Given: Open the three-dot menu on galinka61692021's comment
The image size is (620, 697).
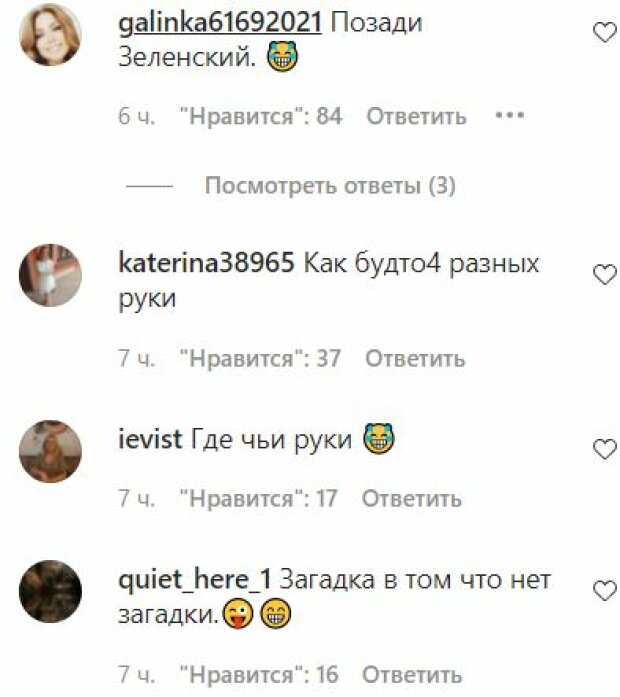Looking at the screenshot, I should point(510,116).
